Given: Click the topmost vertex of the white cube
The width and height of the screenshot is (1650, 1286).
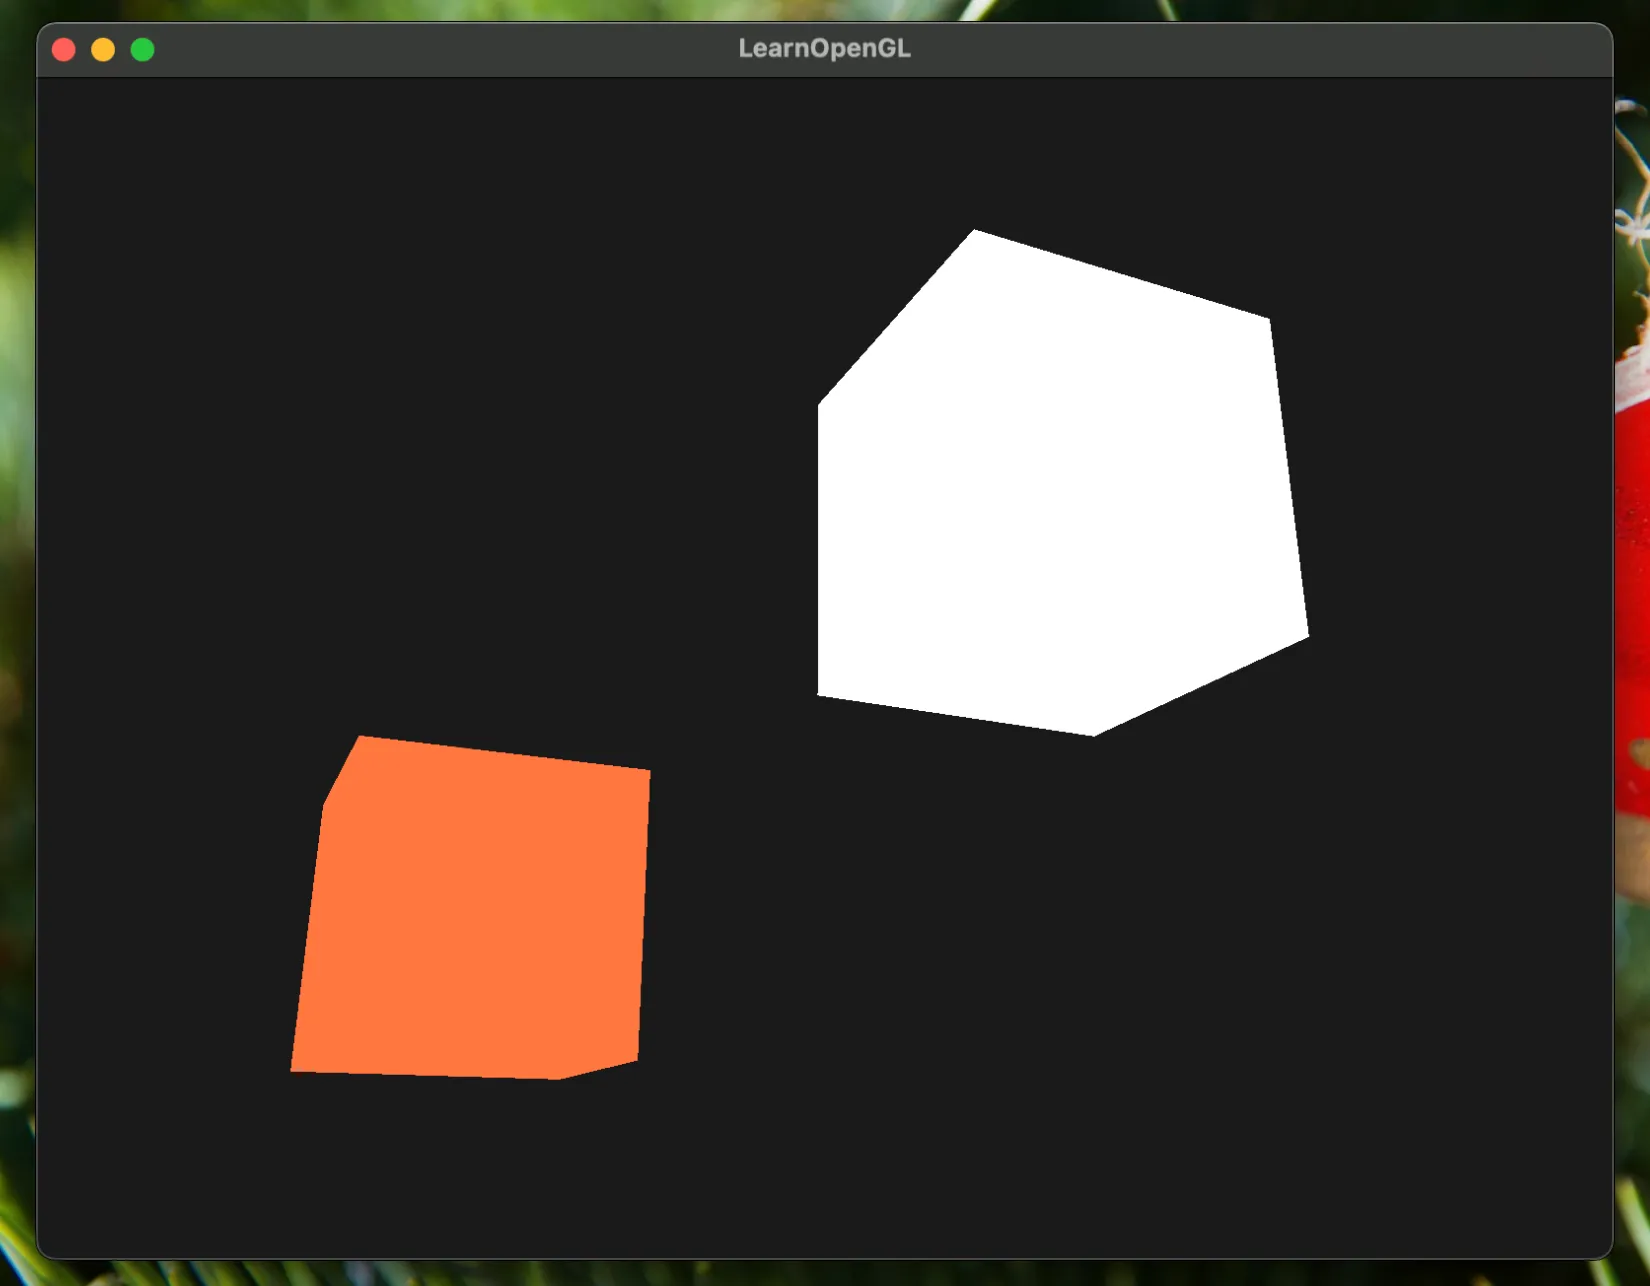Looking at the screenshot, I should 974,232.
